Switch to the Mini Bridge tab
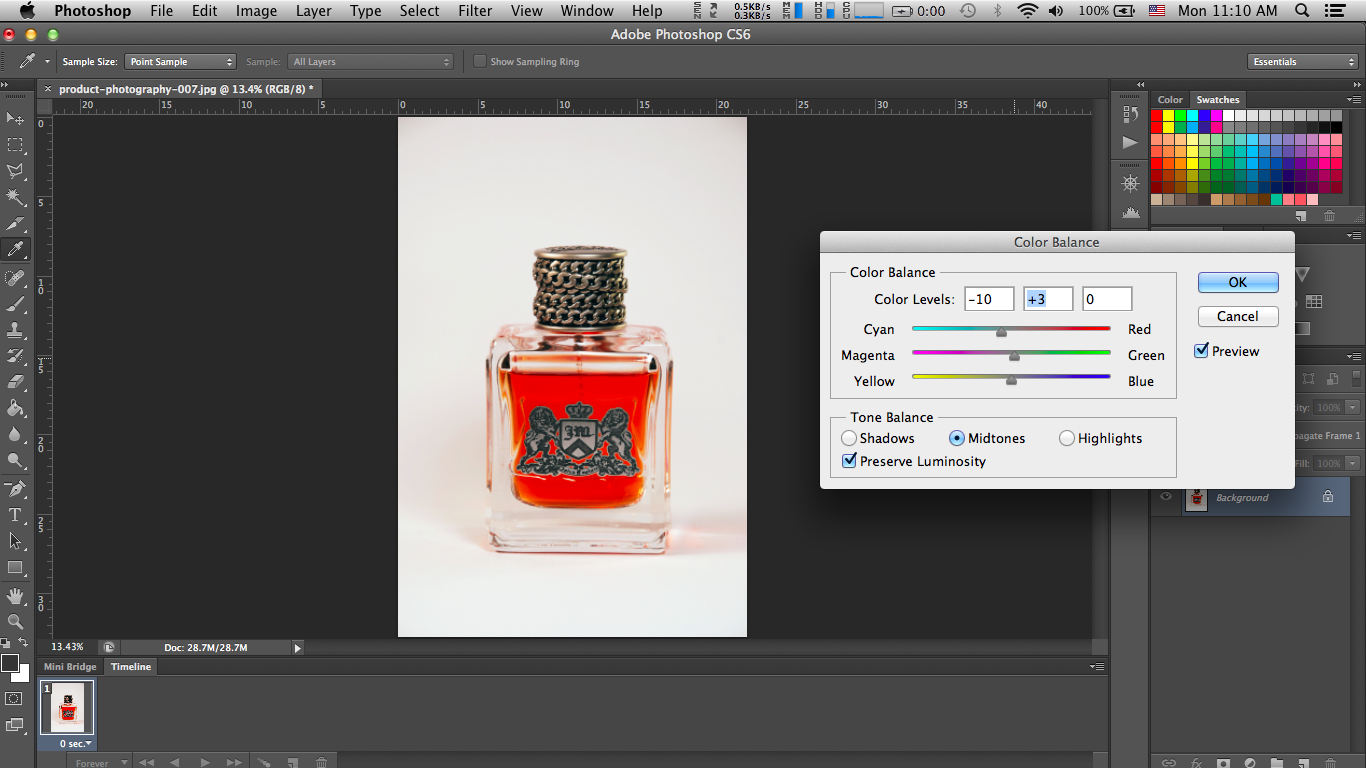1366x768 pixels. pyautogui.click(x=70, y=667)
